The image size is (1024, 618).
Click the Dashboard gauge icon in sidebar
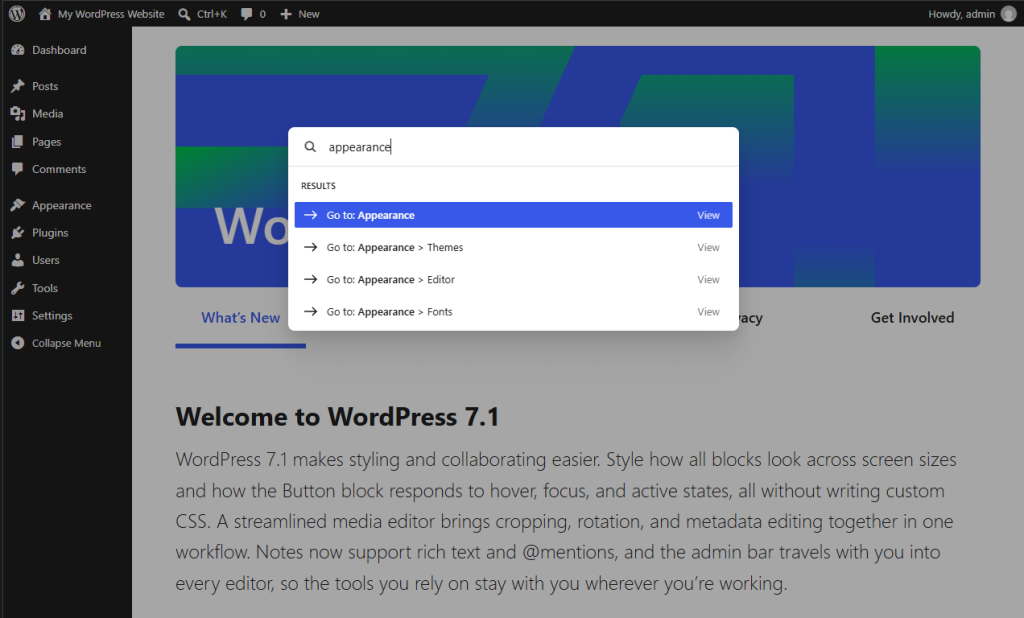click(x=18, y=50)
